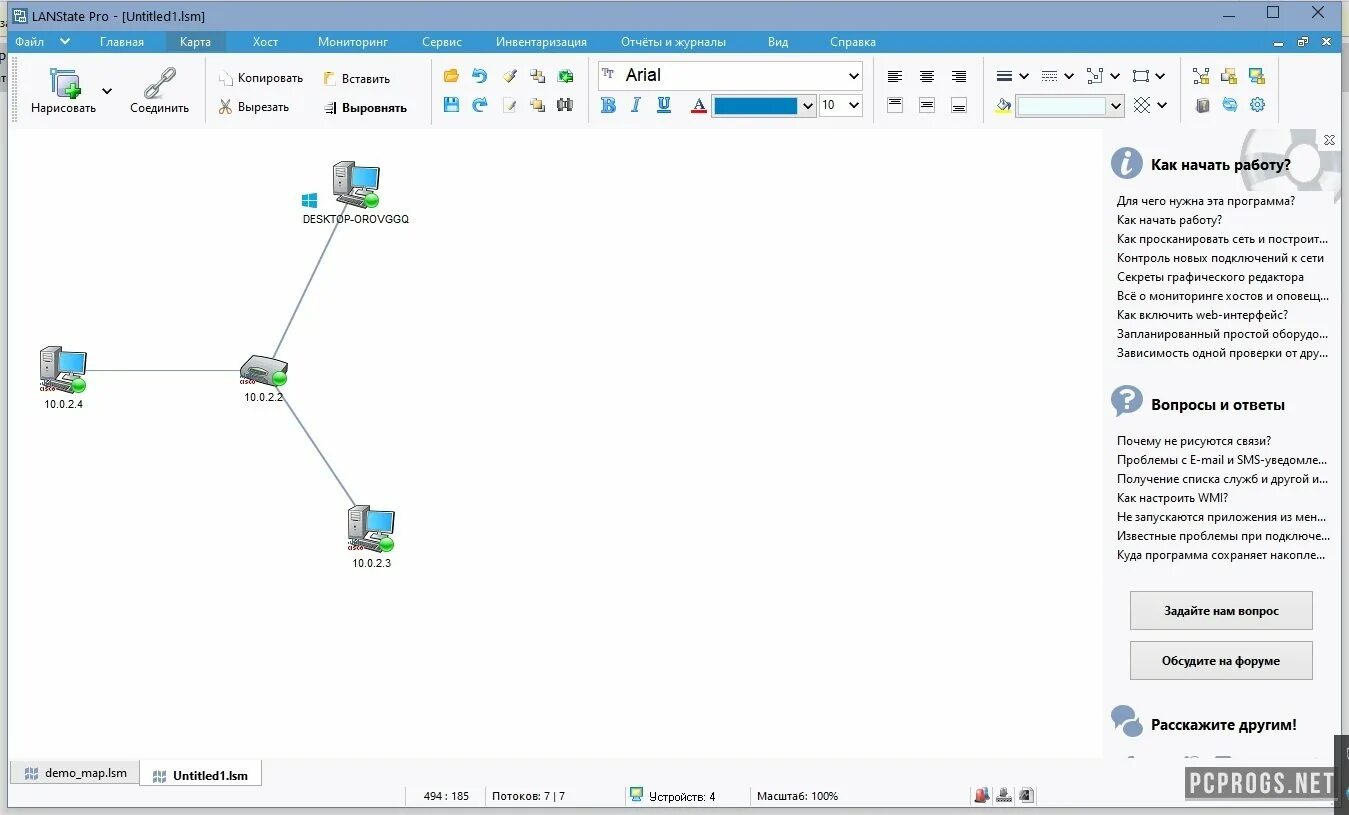Open the Справка ribbon tab
The height and width of the screenshot is (815, 1349).
853,42
